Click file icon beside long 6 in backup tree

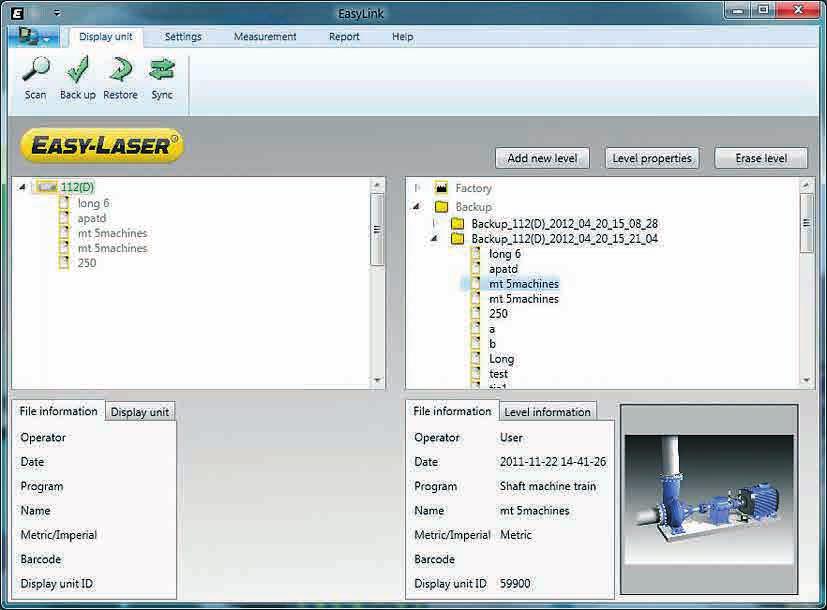click(476, 254)
